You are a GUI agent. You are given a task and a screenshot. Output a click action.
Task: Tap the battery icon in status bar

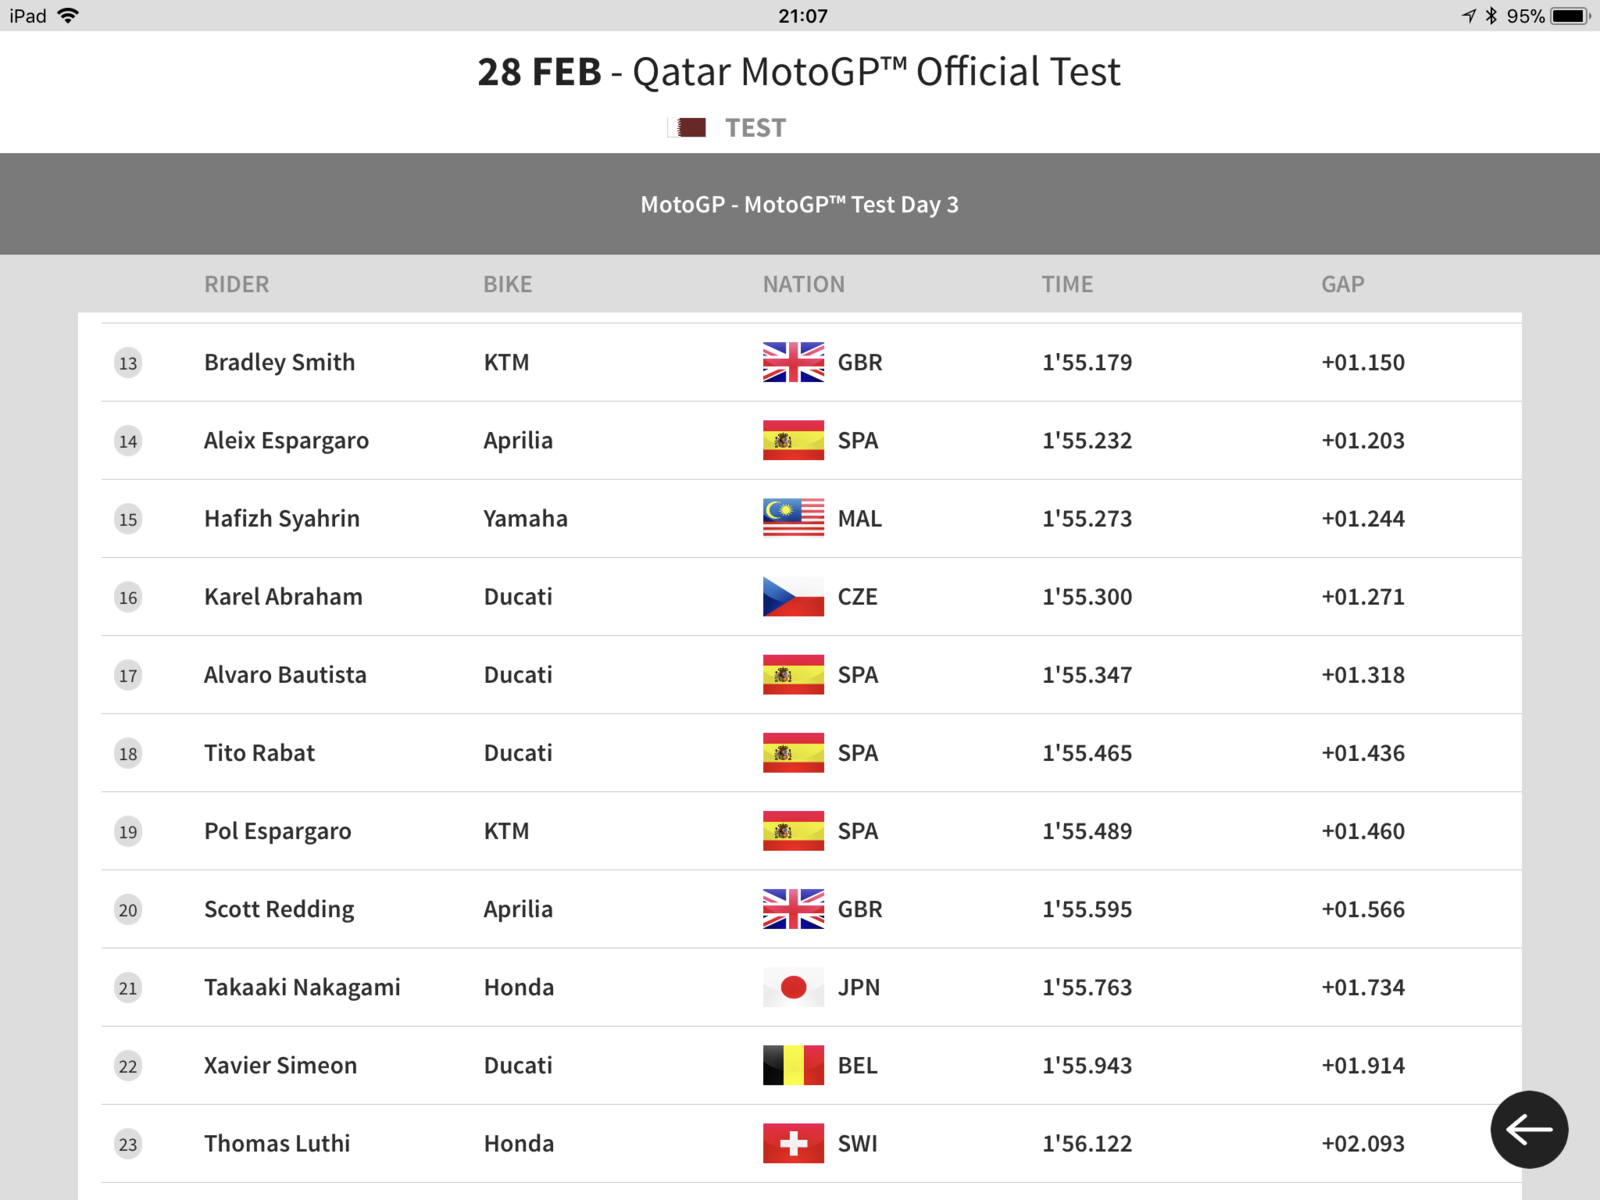[x=1570, y=16]
